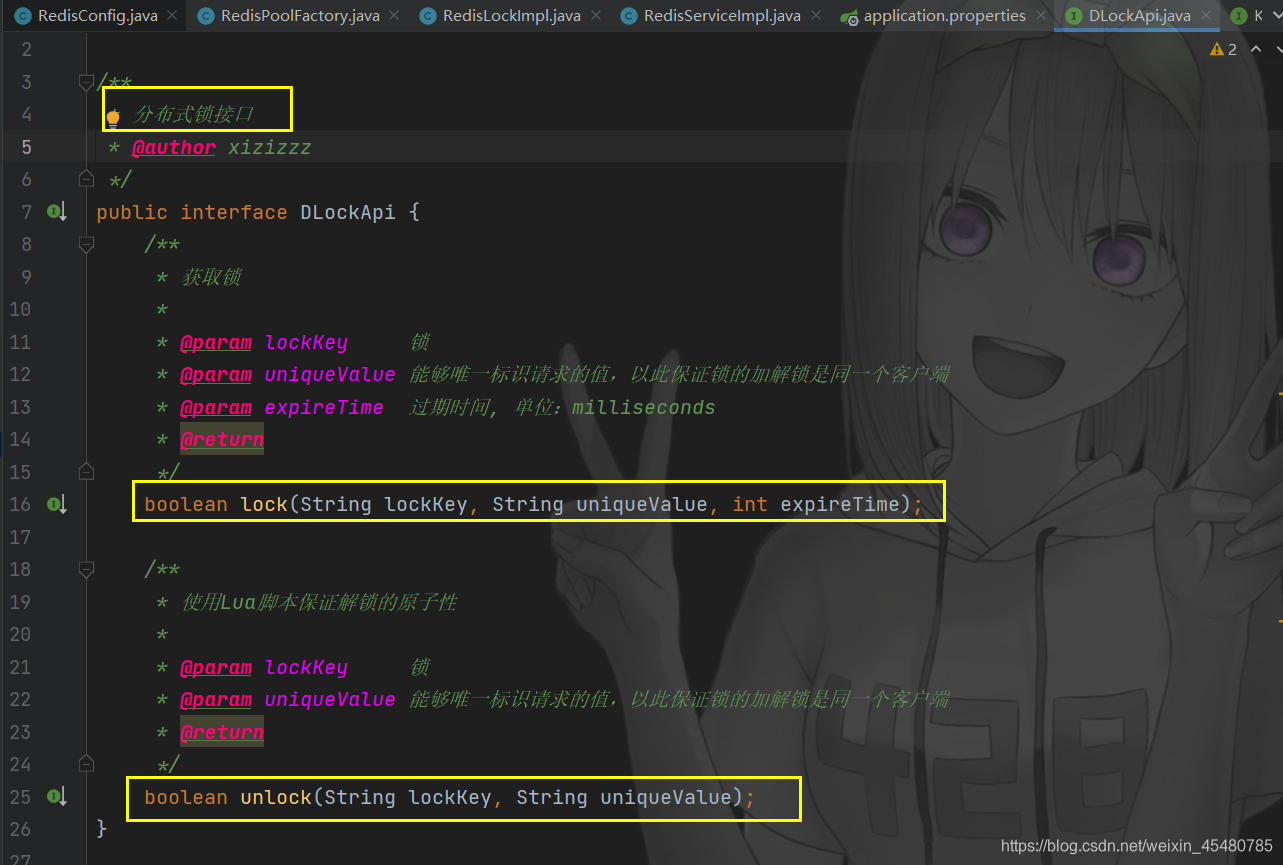Image resolution: width=1283 pixels, height=865 pixels.
Task: Collapse the lock Javadoc fold at line 8
Action: (x=86, y=244)
